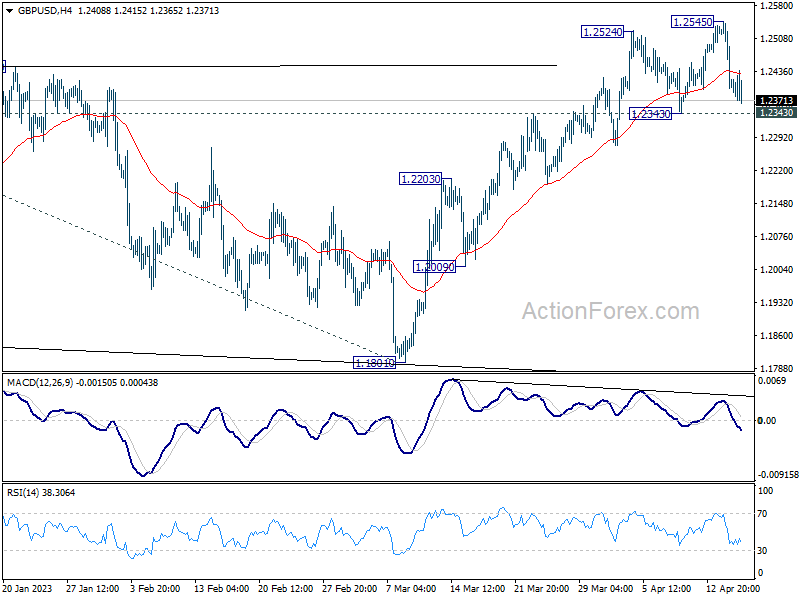Image resolution: width=800 pixels, height=600 pixels.
Task: Click the RSI 30 level axis label
Action: pyautogui.click(x=762, y=551)
